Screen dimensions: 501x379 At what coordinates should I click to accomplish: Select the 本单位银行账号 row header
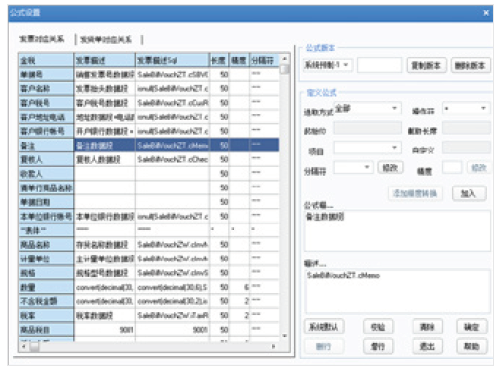click(46, 216)
